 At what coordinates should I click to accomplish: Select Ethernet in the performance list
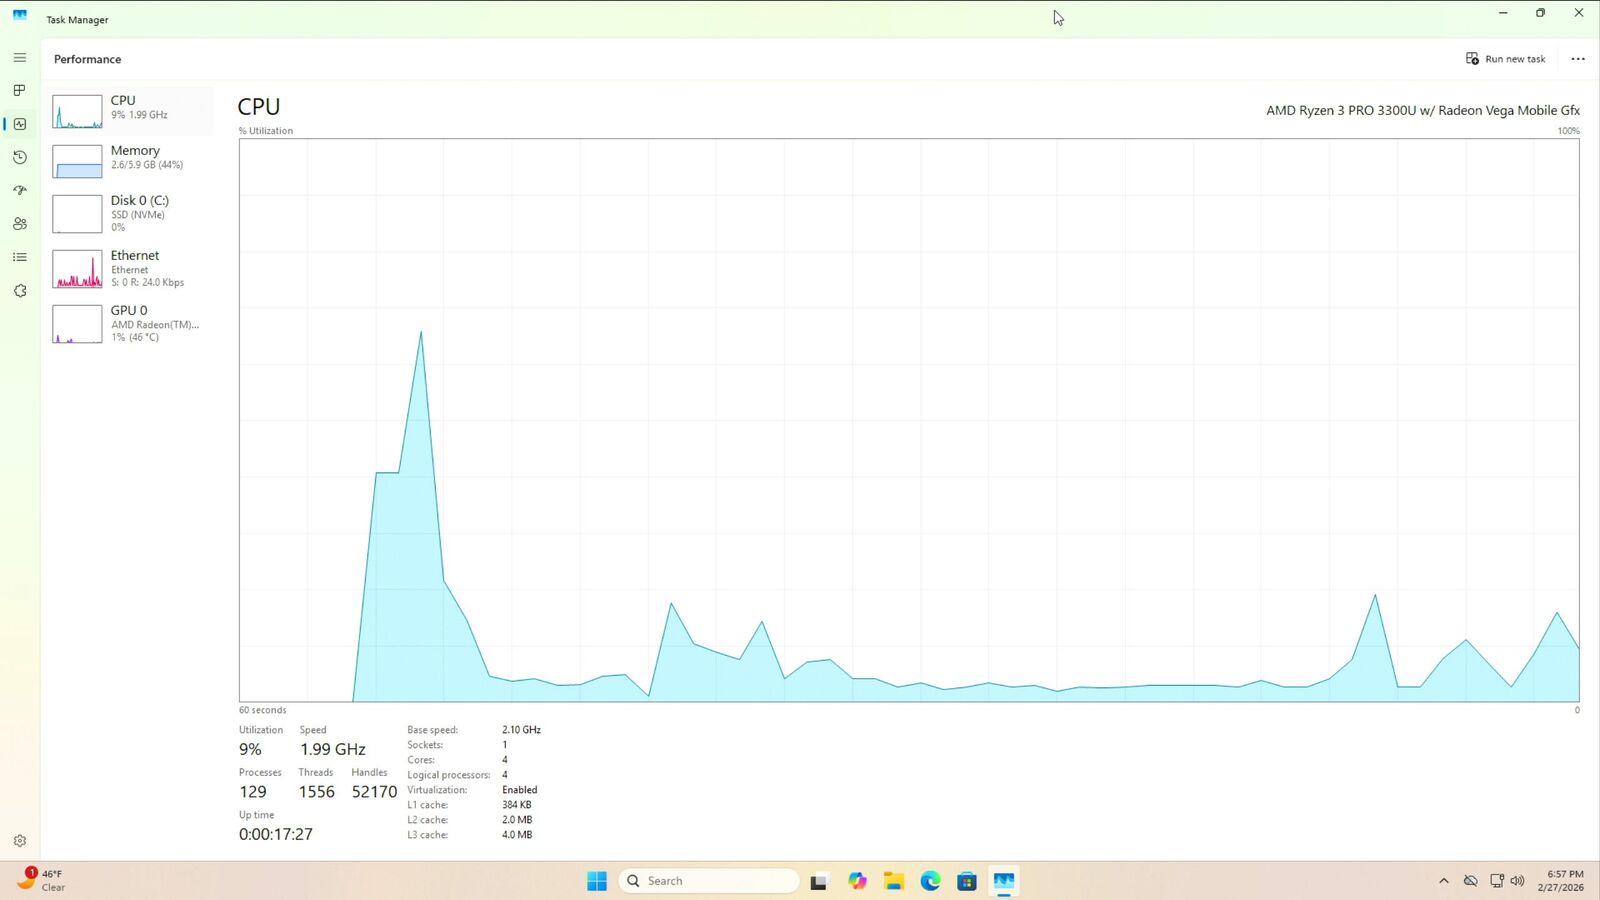click(x=131, y=268)
